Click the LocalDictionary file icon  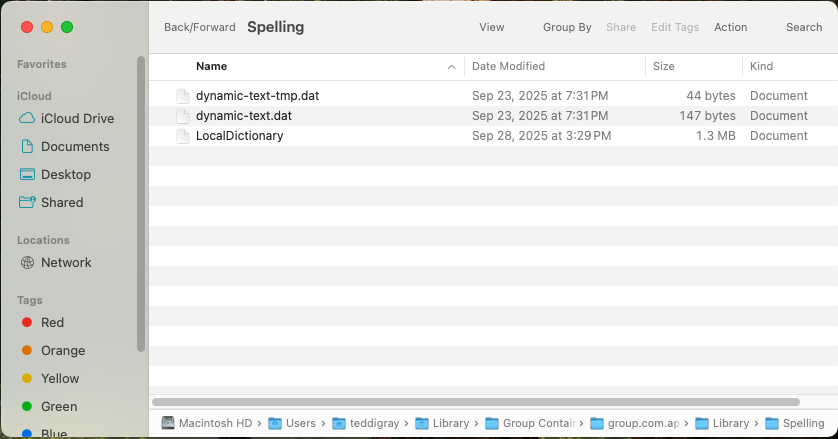pyautogui.click(x=182, y=136)
